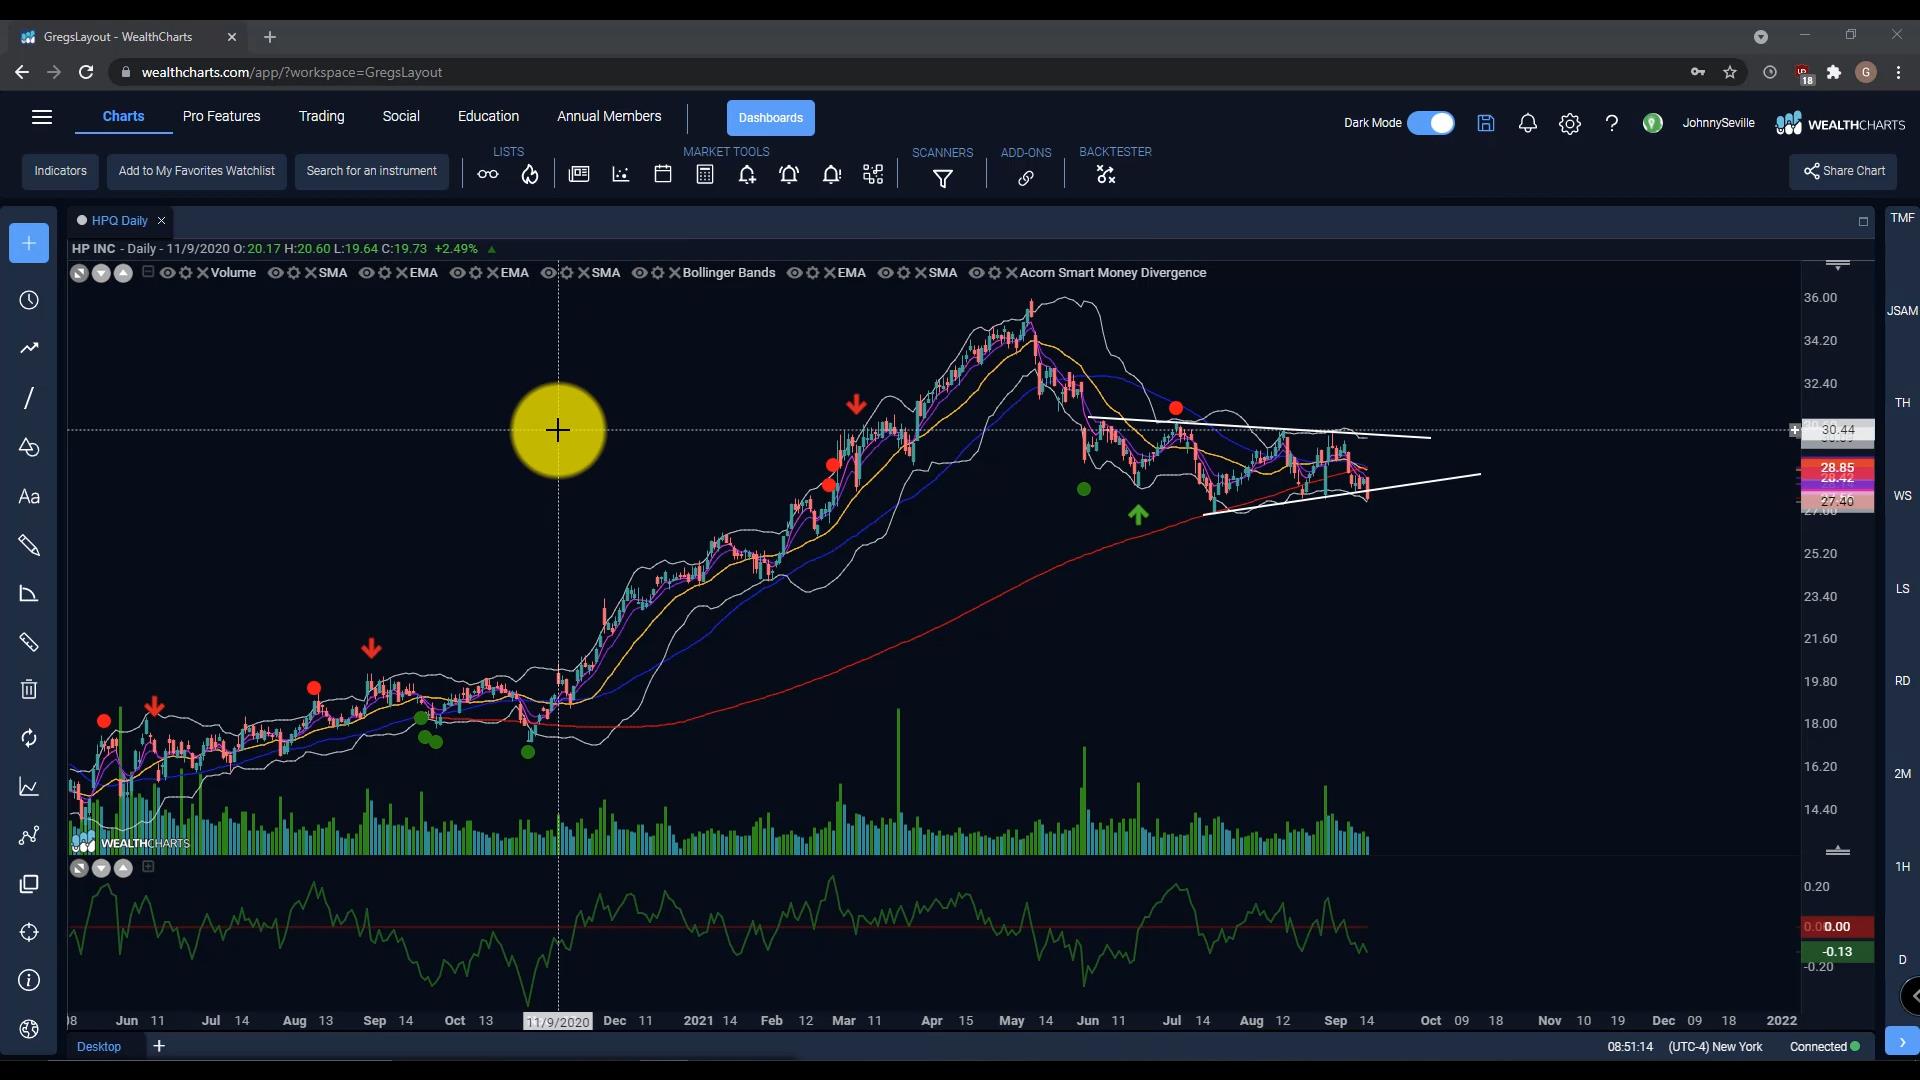
Task: Open the ringing active alerts bell
Action: tap(789, 175)
